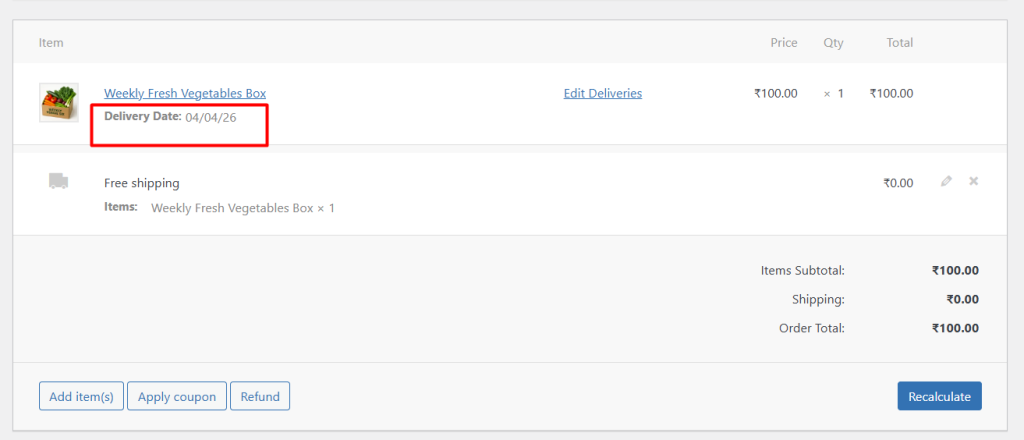Delete the Free shipping line with X
Image resolution: width=1024 pixels, height=440 pixels.
click(974, 182)
